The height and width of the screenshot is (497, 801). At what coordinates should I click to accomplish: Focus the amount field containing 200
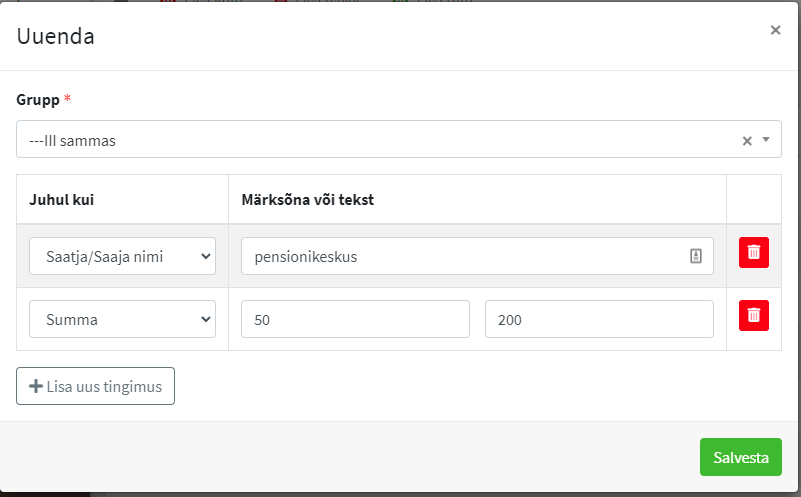tap(598, 319)
